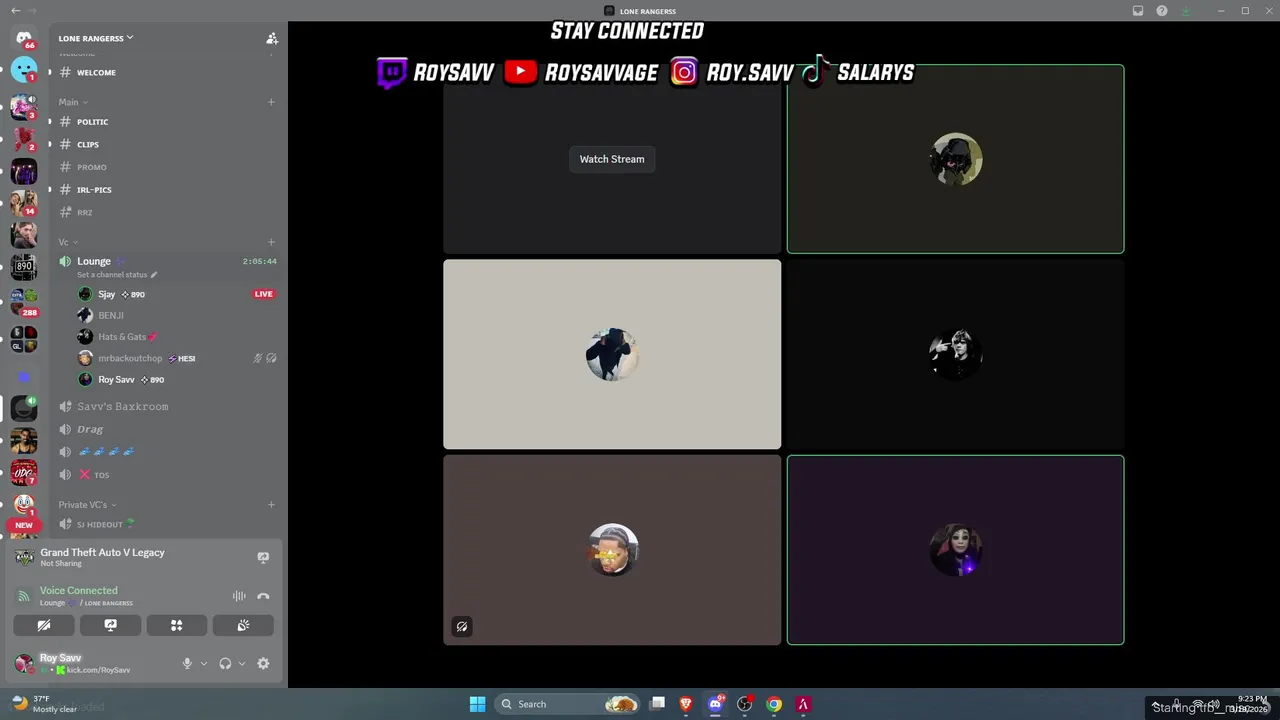Click Grand Theft Auto V Legacy activity
This screenshot has height=720, width=1280.
[x=102, y=552]
